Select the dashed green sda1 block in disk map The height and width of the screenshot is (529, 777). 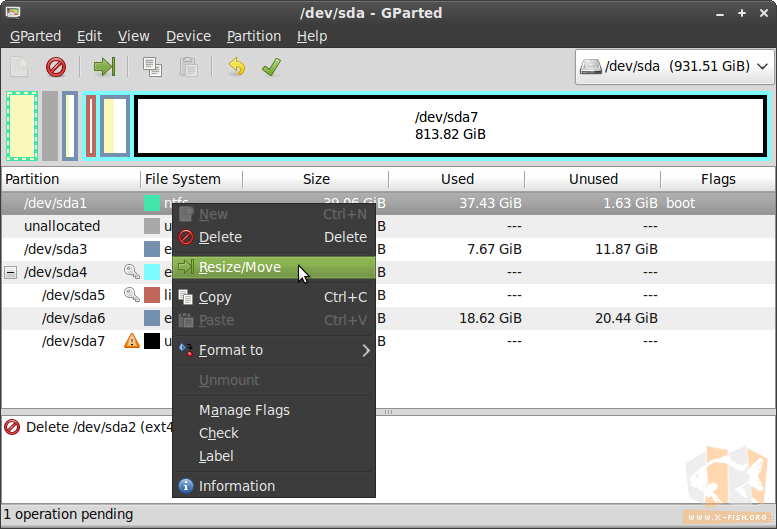[22, 126]
